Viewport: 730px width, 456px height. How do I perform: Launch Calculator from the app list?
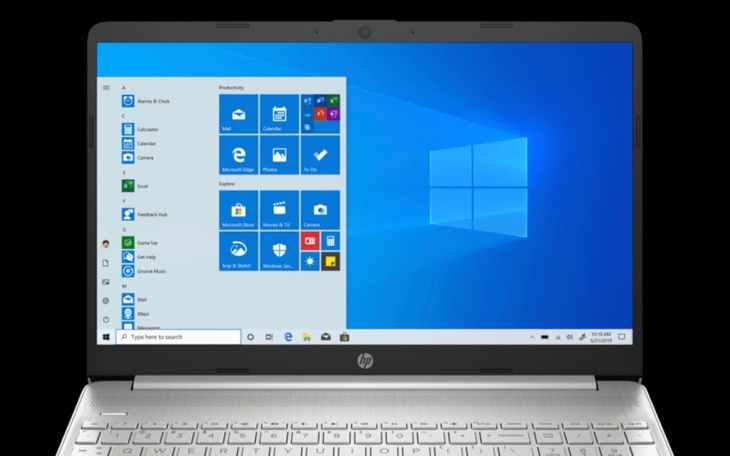click(x=140, y=129)
